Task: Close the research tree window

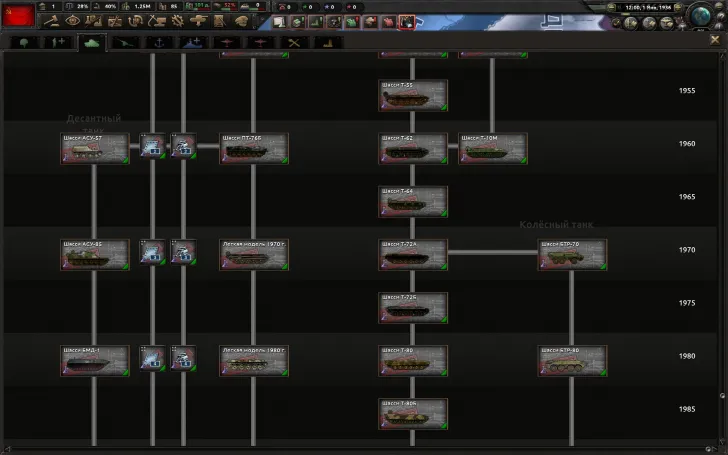Action: click(x=715, y=40)
